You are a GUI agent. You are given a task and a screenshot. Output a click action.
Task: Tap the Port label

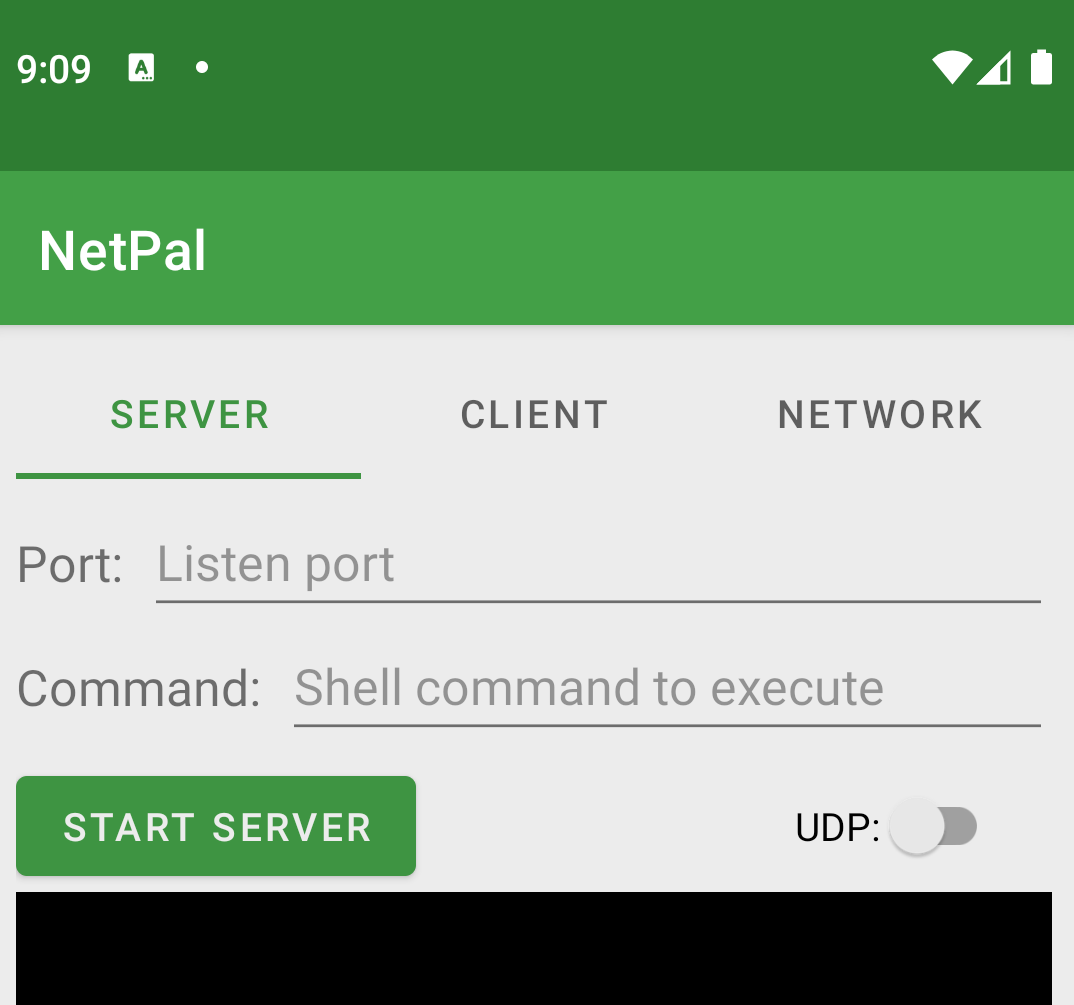coord(70,566)
